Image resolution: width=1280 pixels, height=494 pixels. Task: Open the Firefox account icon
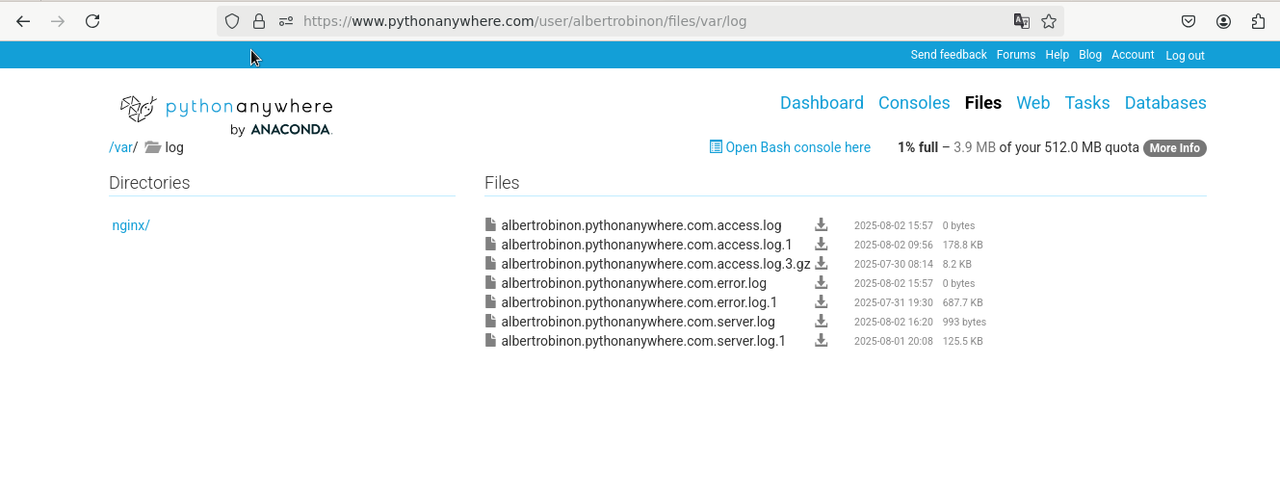click(1224, 21)
